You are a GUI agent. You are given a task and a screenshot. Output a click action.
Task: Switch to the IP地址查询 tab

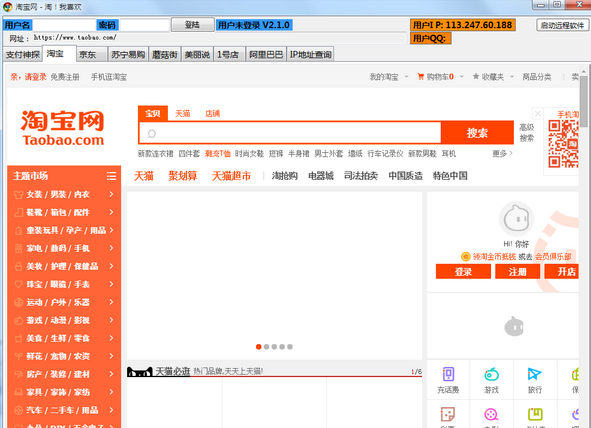click(310, 55)
